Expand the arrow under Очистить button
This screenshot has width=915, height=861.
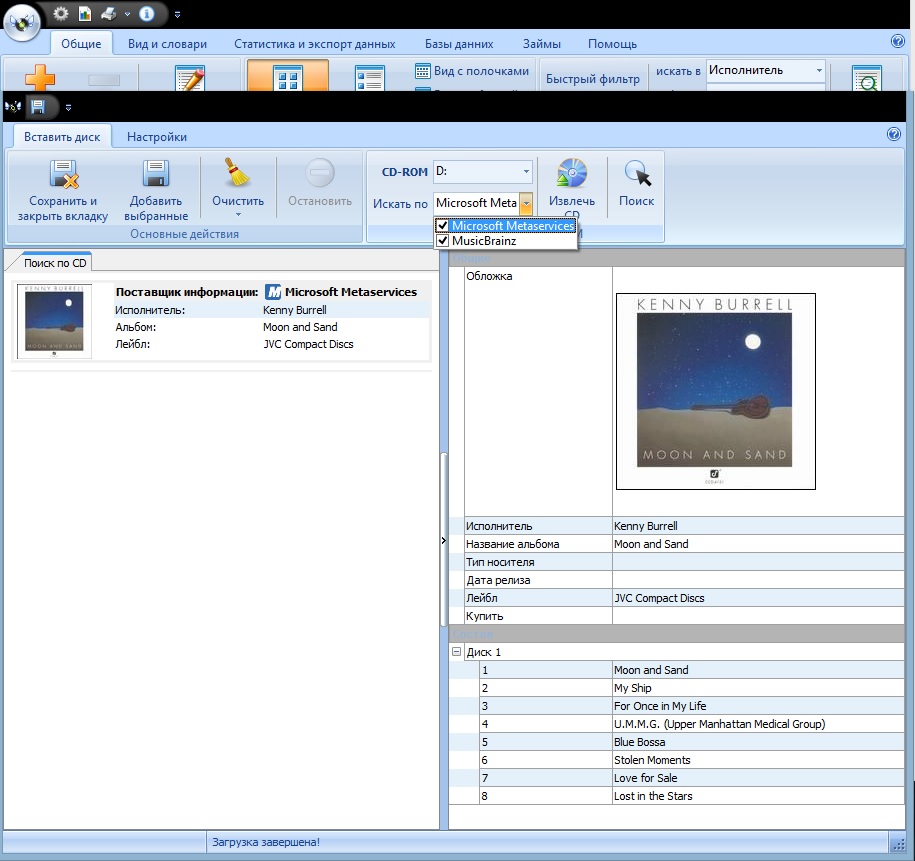tap(238, 215)
